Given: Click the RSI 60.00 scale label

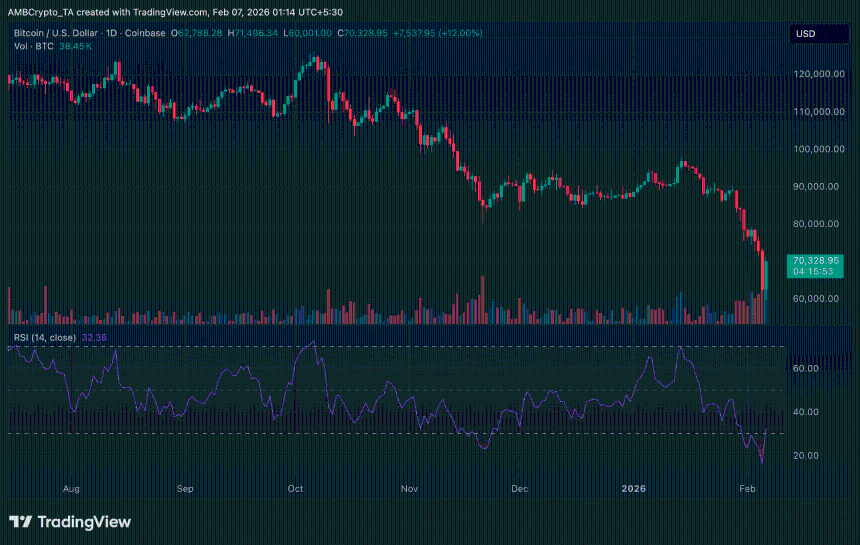Looking at the screenshot, I should pos(806,369).
